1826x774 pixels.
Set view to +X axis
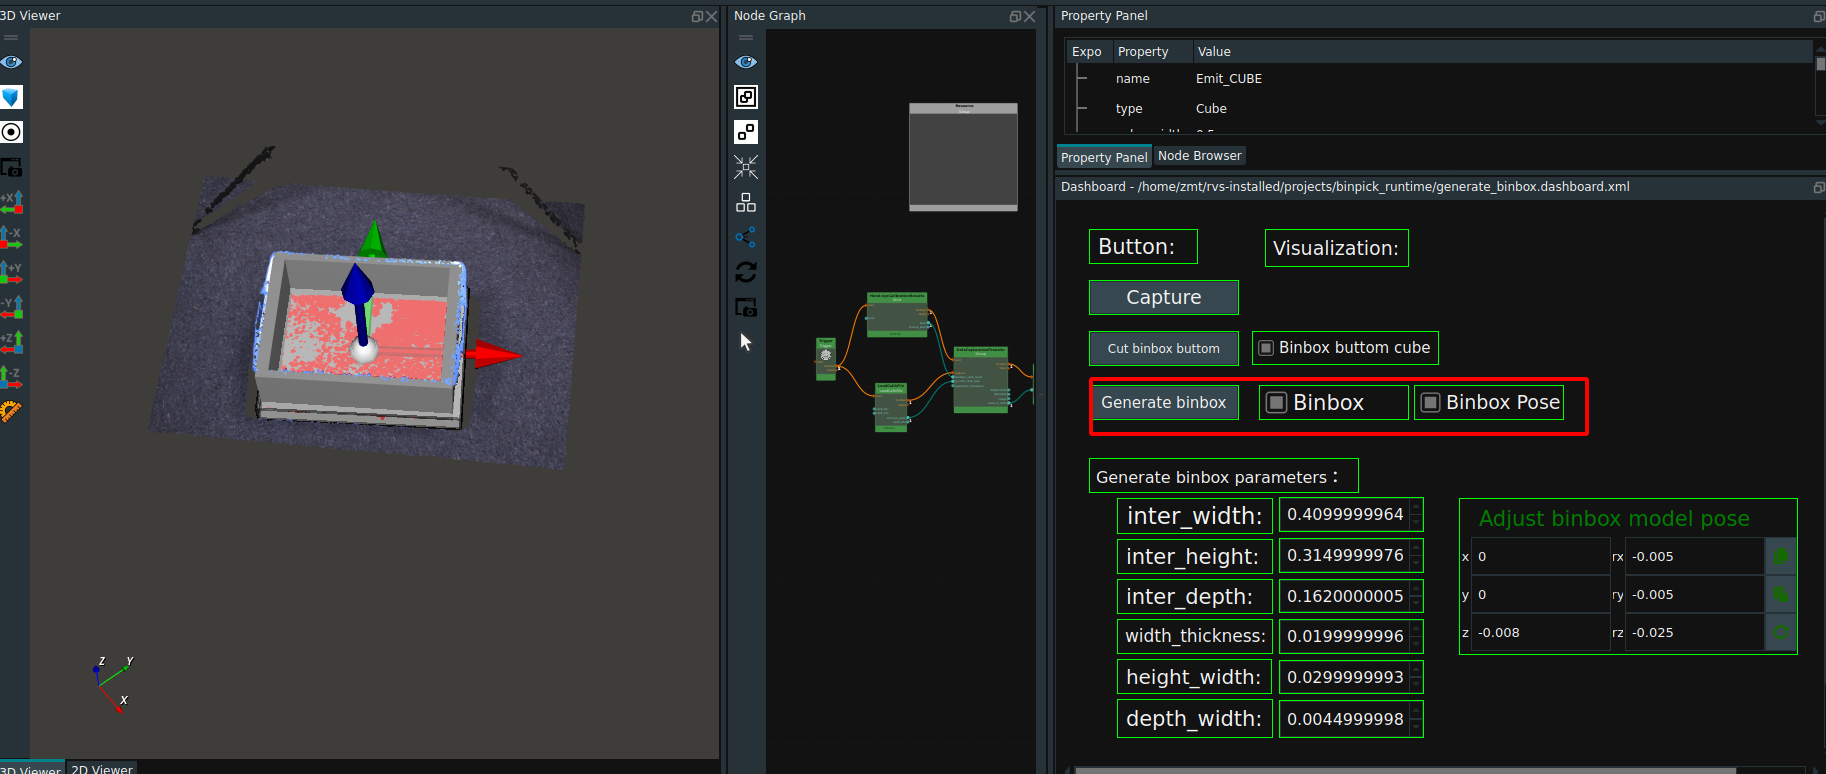click(x=11, y=202)
